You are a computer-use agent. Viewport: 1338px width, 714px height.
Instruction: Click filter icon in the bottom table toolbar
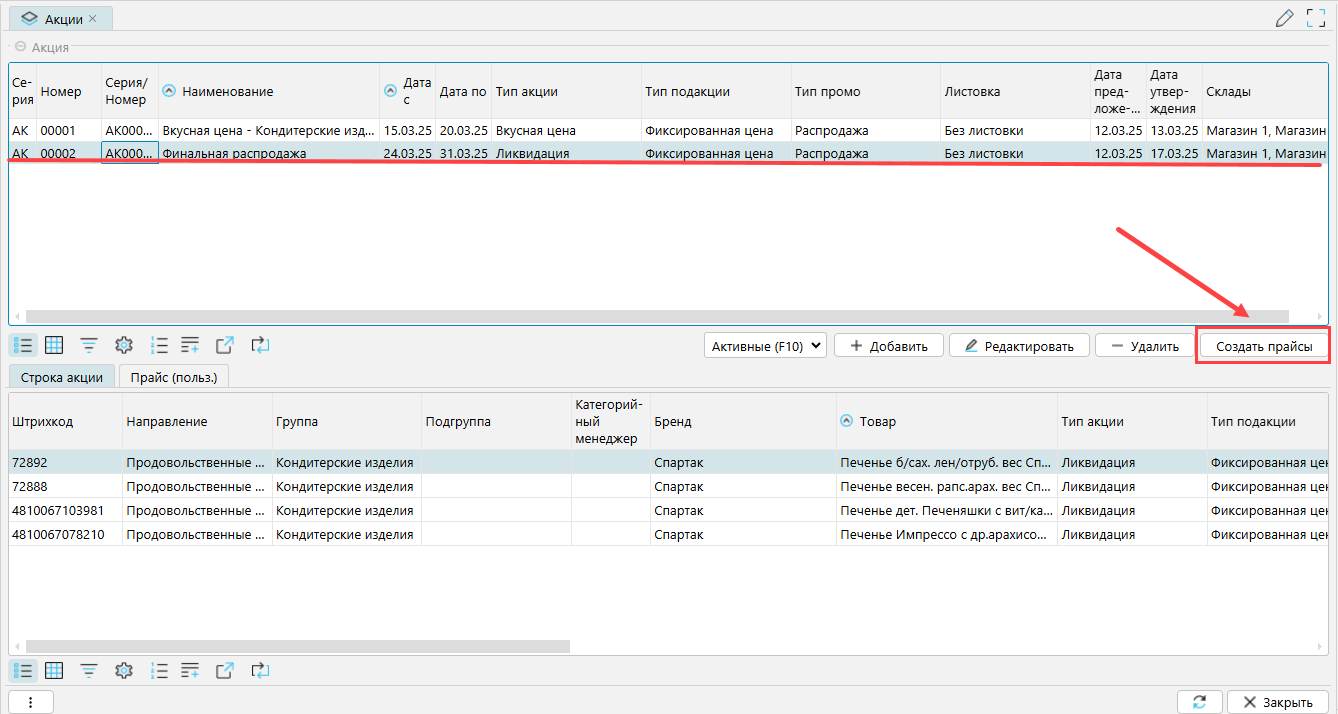(x=89, y=670)
